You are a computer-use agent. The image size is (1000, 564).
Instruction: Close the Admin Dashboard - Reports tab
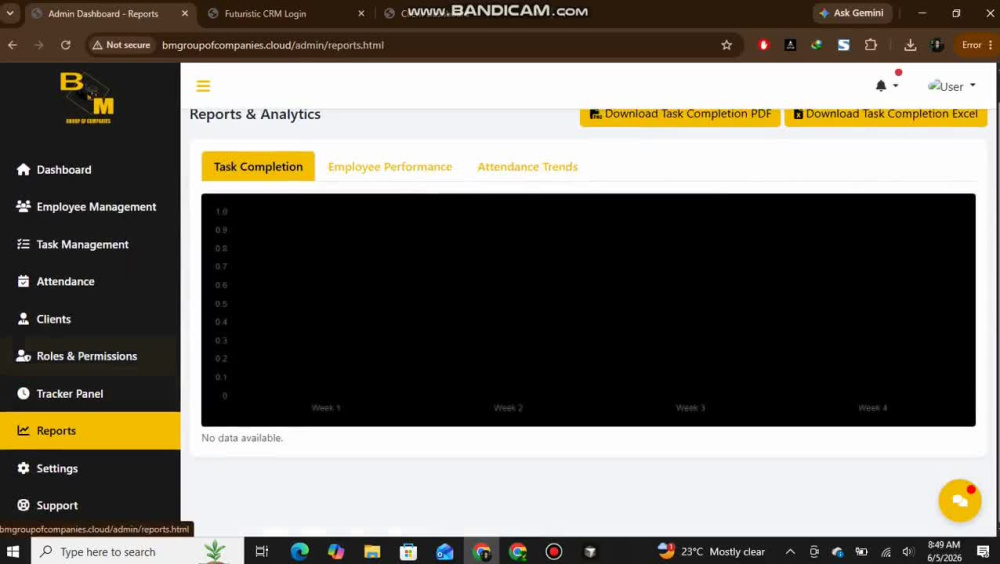click(185, 13)
